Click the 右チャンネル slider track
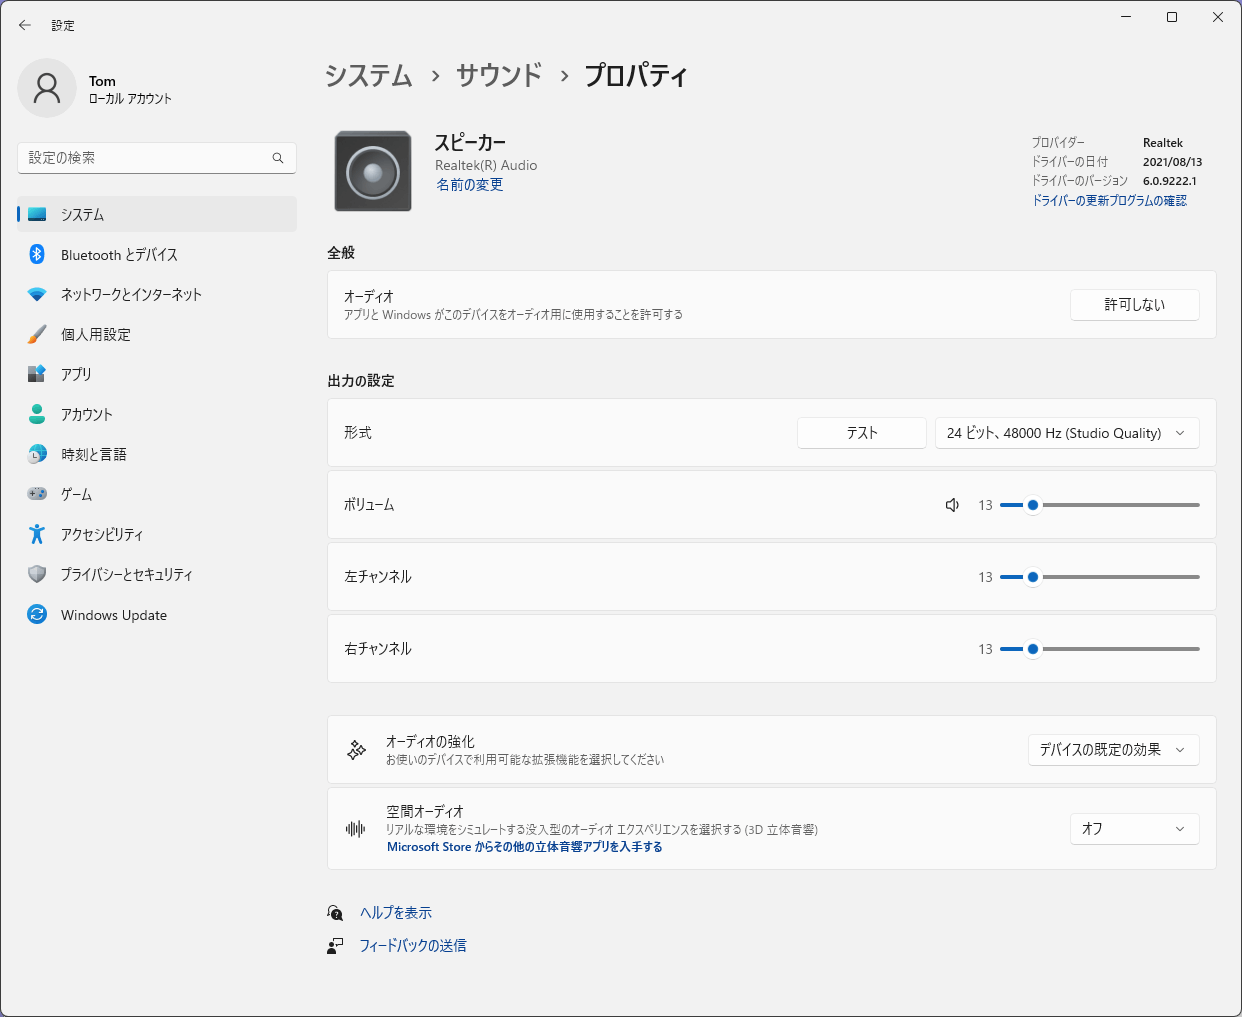Viewport: 1242px width, 1017px height. (x=1100, y=649)
